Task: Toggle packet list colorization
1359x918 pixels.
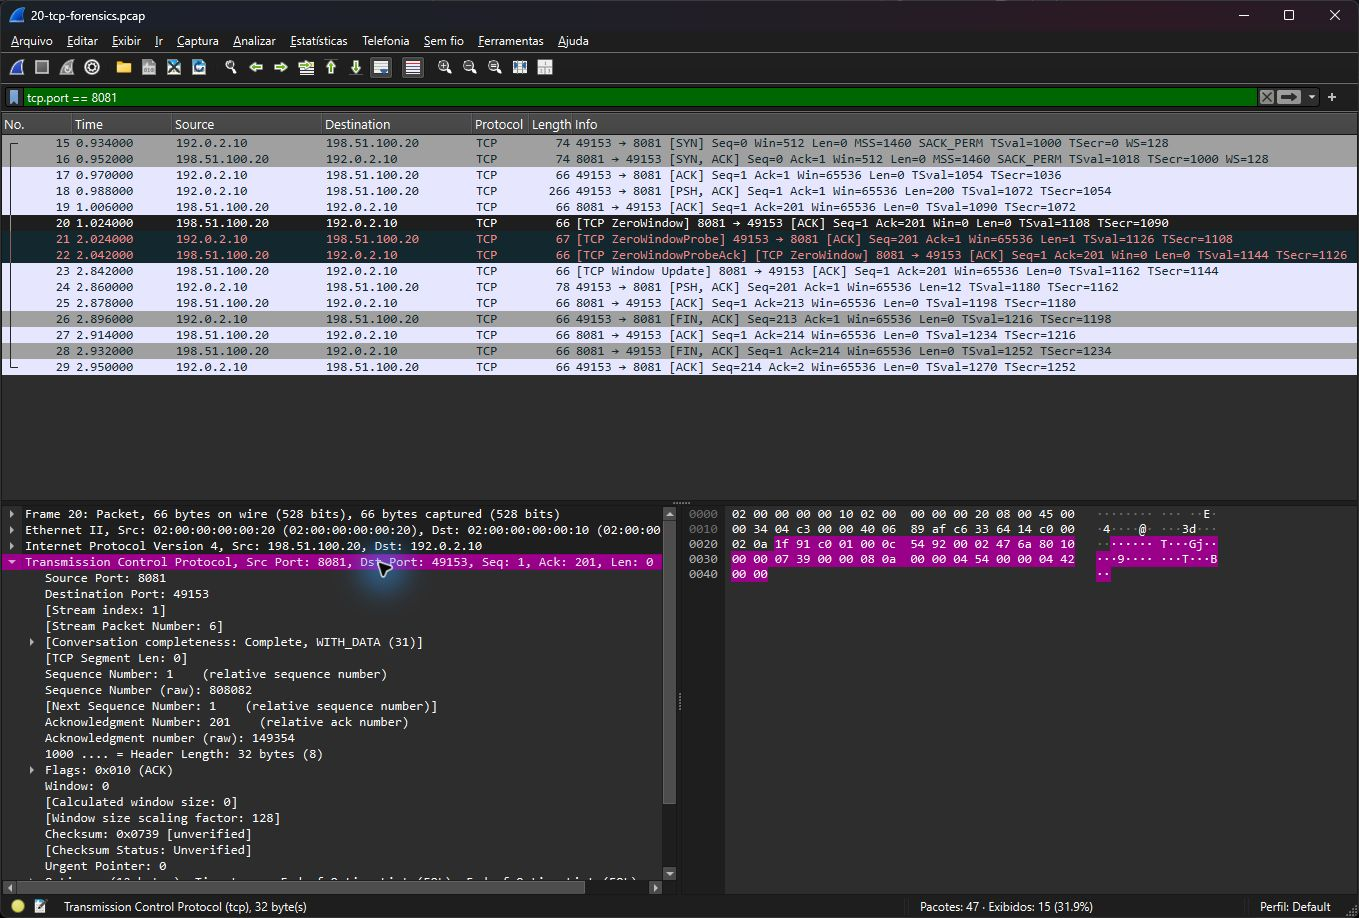Action: click(413, 67)
